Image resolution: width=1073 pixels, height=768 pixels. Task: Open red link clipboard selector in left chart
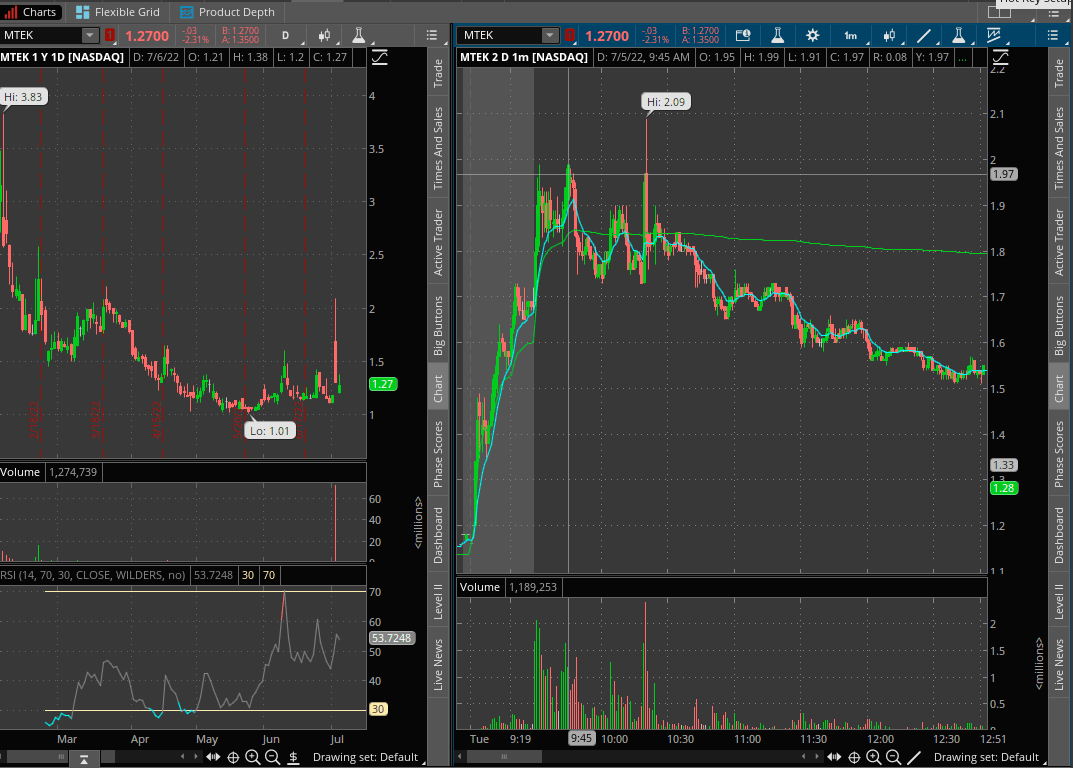[109, 35]
